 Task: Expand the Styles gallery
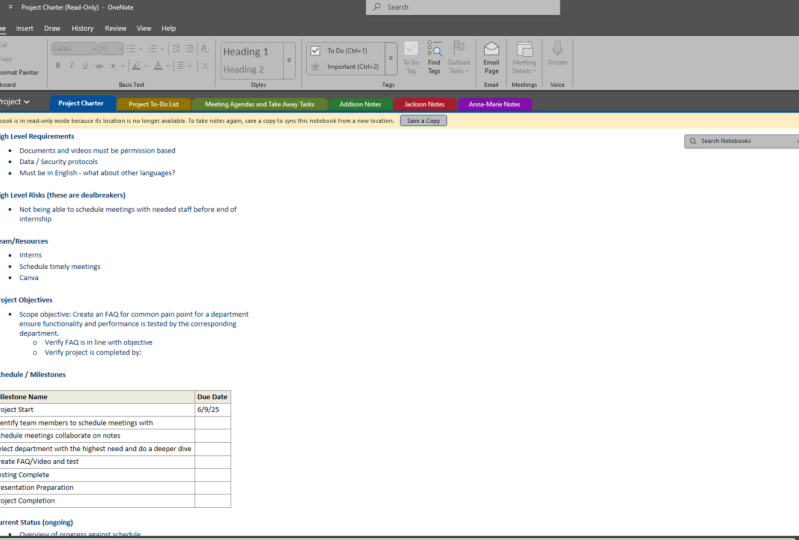pyautogui.click(x=289, y=60)
